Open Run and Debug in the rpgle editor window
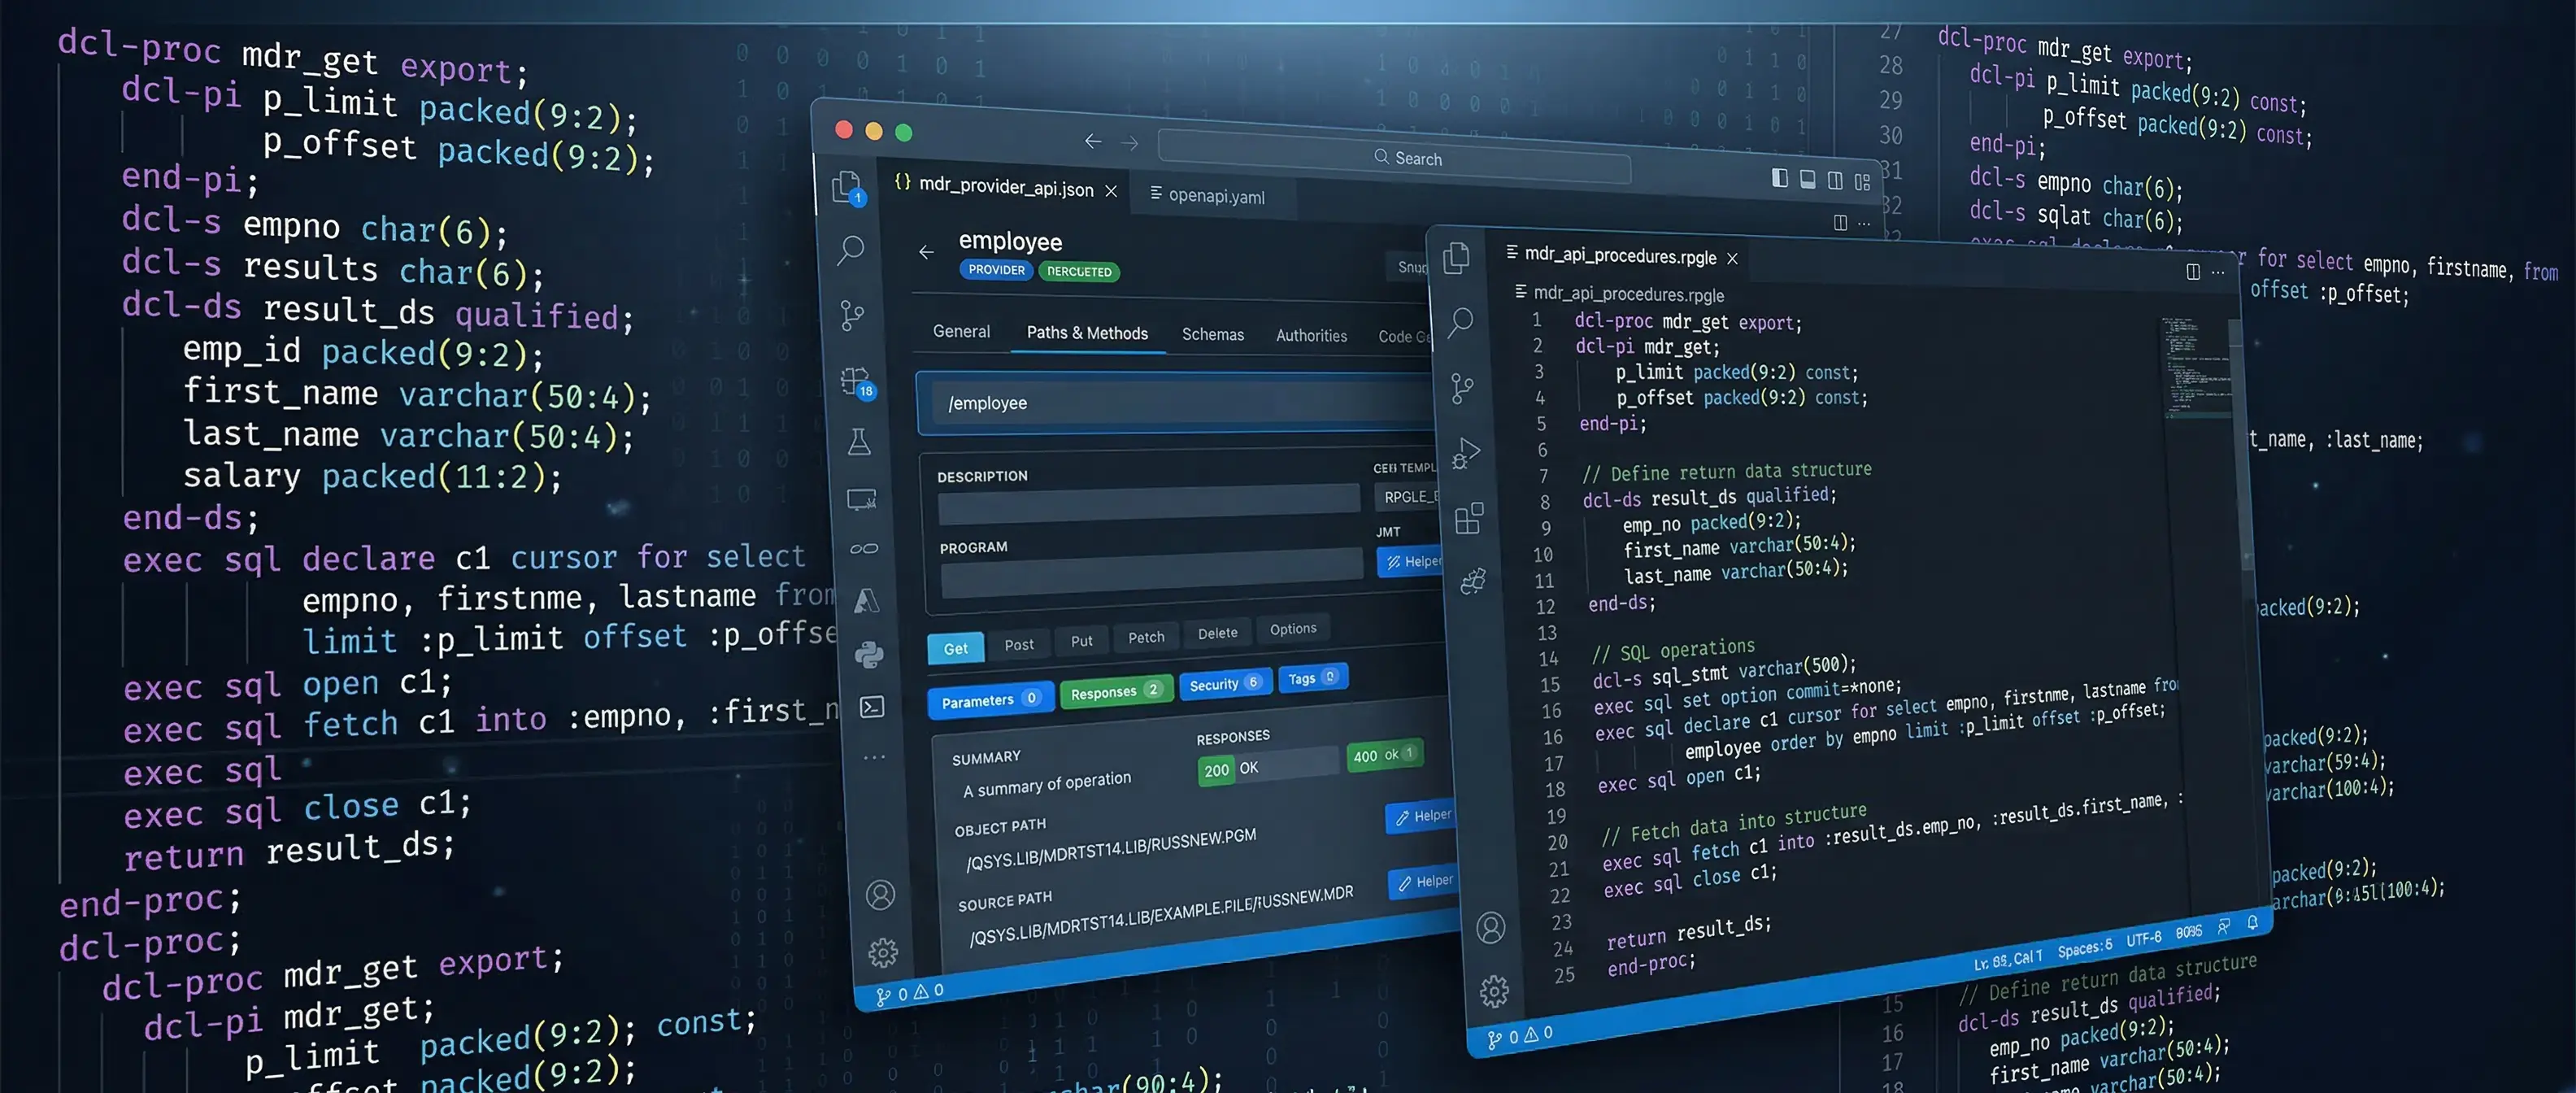Screen dimensions: 2576x1093 [1467, 452]
